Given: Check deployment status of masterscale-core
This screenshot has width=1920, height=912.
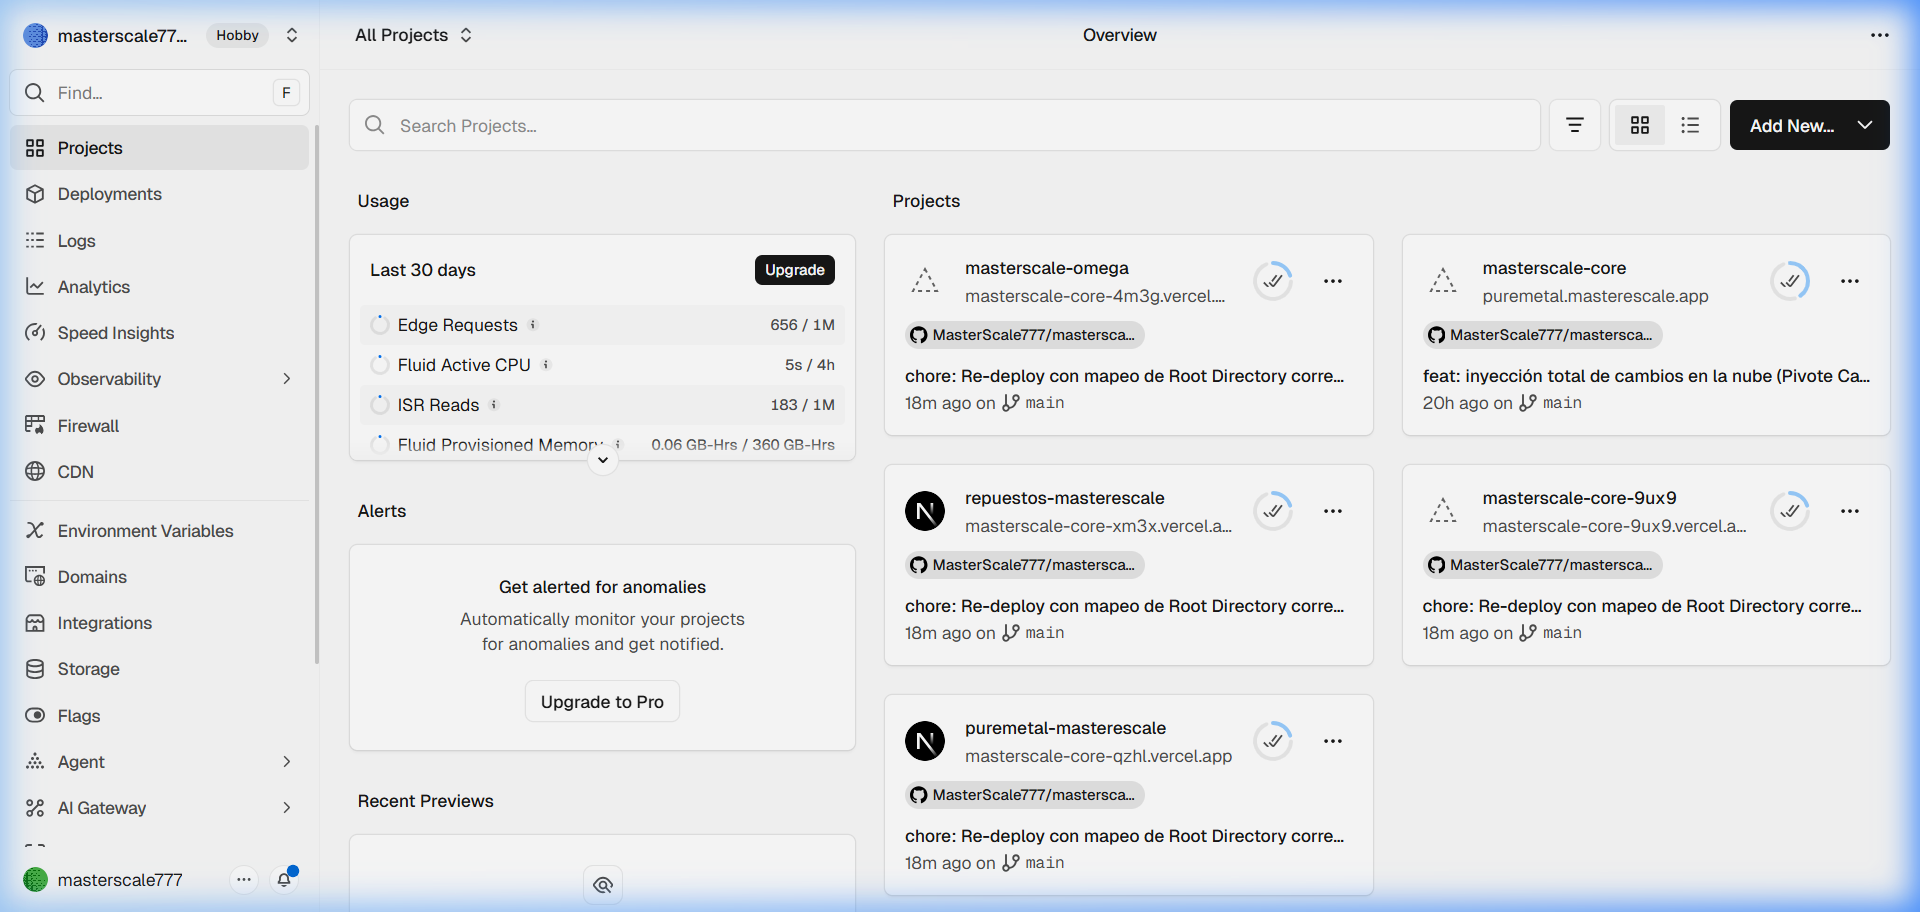Looking at the screenshot, I should tap(1790, 281).
